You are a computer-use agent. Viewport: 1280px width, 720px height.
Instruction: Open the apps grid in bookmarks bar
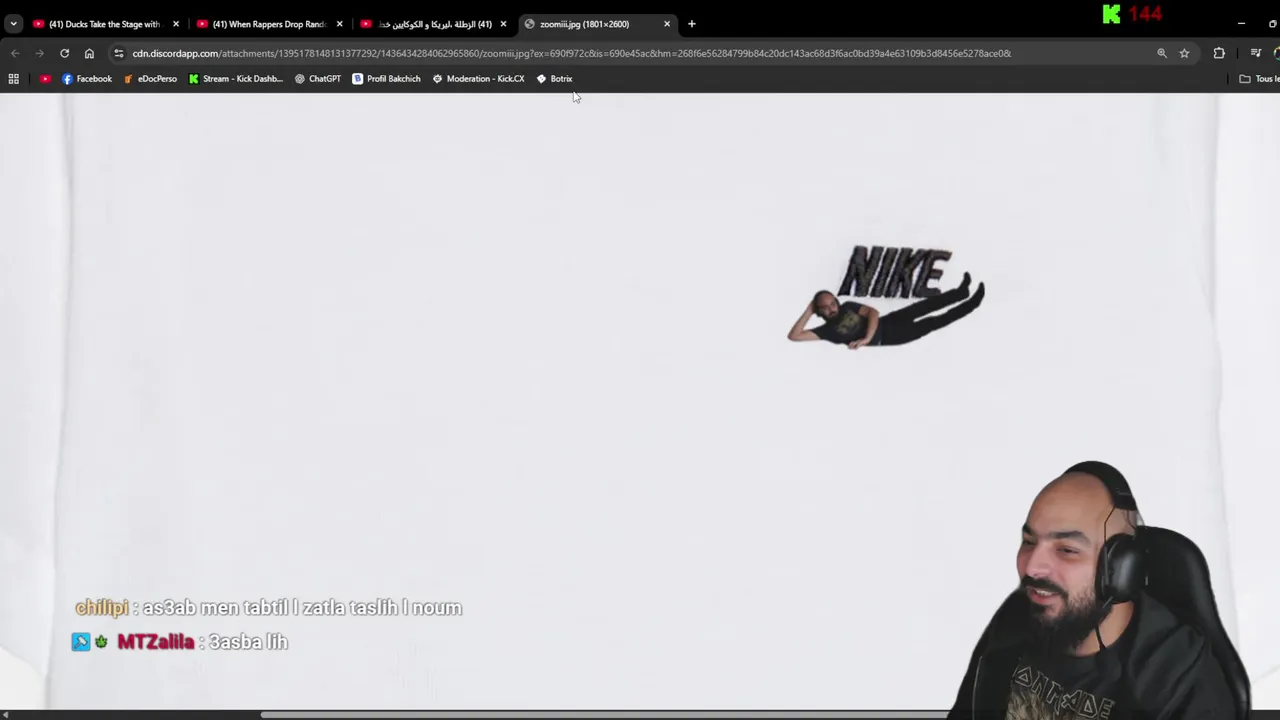(14, 78)
